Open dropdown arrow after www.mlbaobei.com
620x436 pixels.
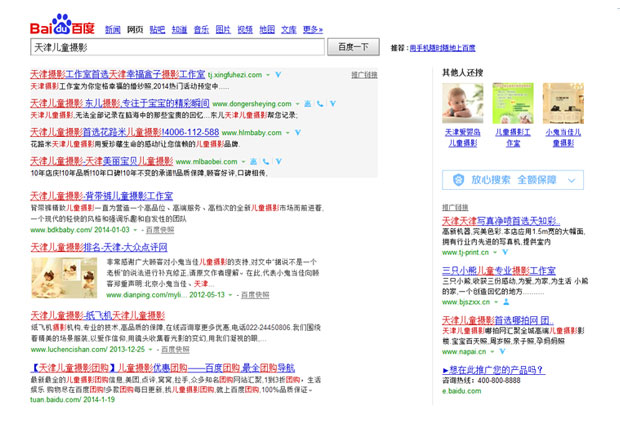[x=243, y=162]
